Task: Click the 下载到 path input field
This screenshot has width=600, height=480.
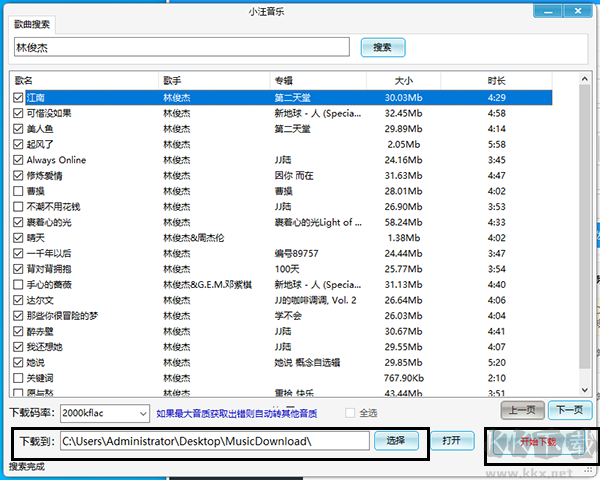Action: [213, 440]
